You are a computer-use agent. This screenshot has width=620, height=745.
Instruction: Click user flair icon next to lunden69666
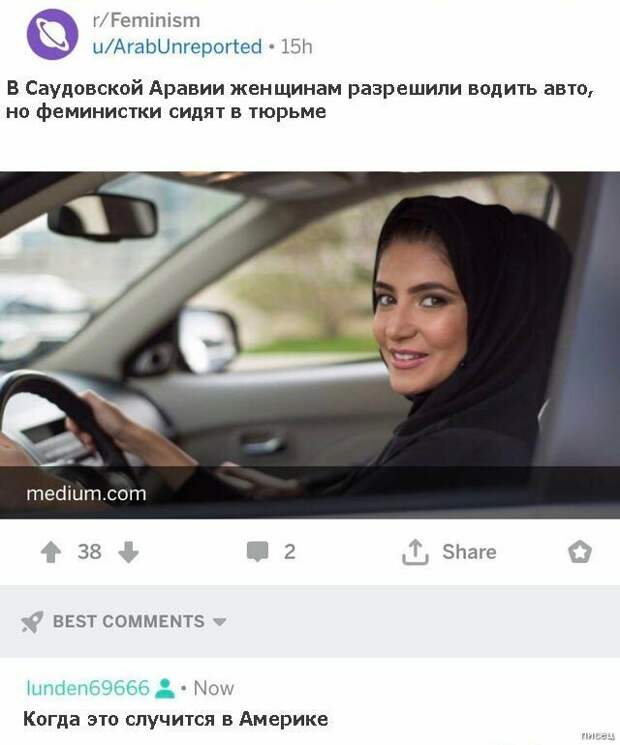165,688
